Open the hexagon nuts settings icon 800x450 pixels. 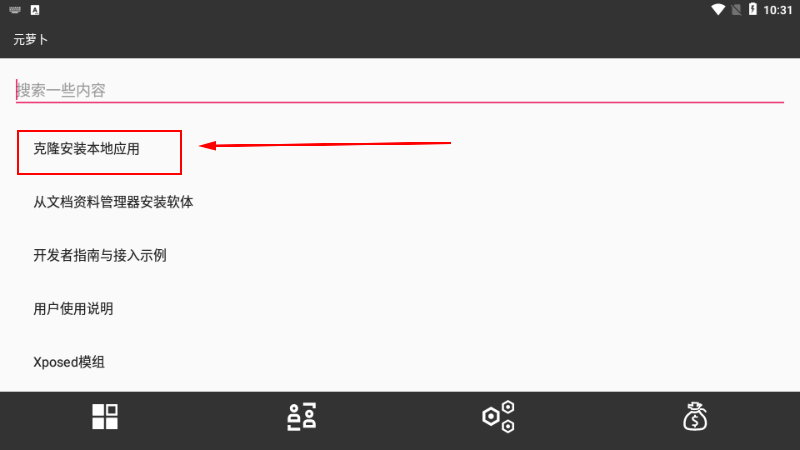point(498,417)
